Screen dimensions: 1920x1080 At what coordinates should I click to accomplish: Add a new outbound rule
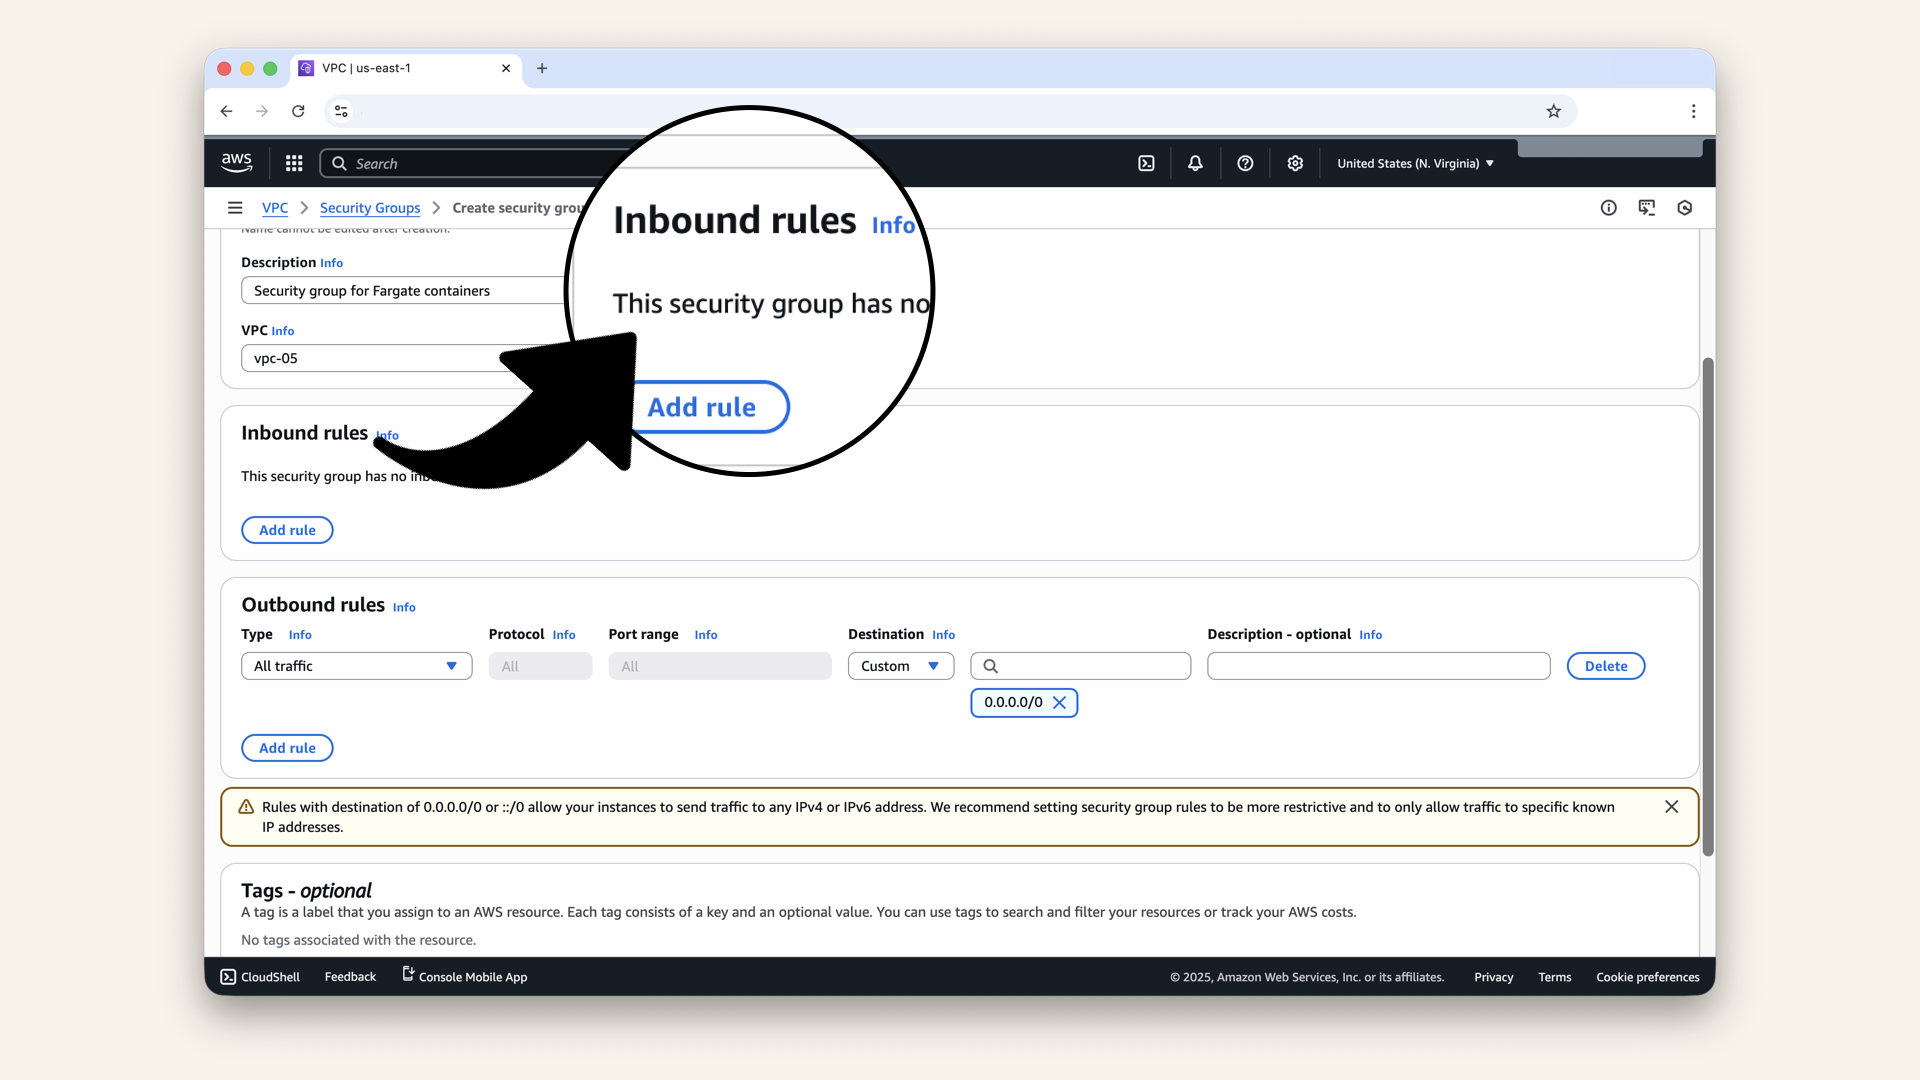point(287,747)
